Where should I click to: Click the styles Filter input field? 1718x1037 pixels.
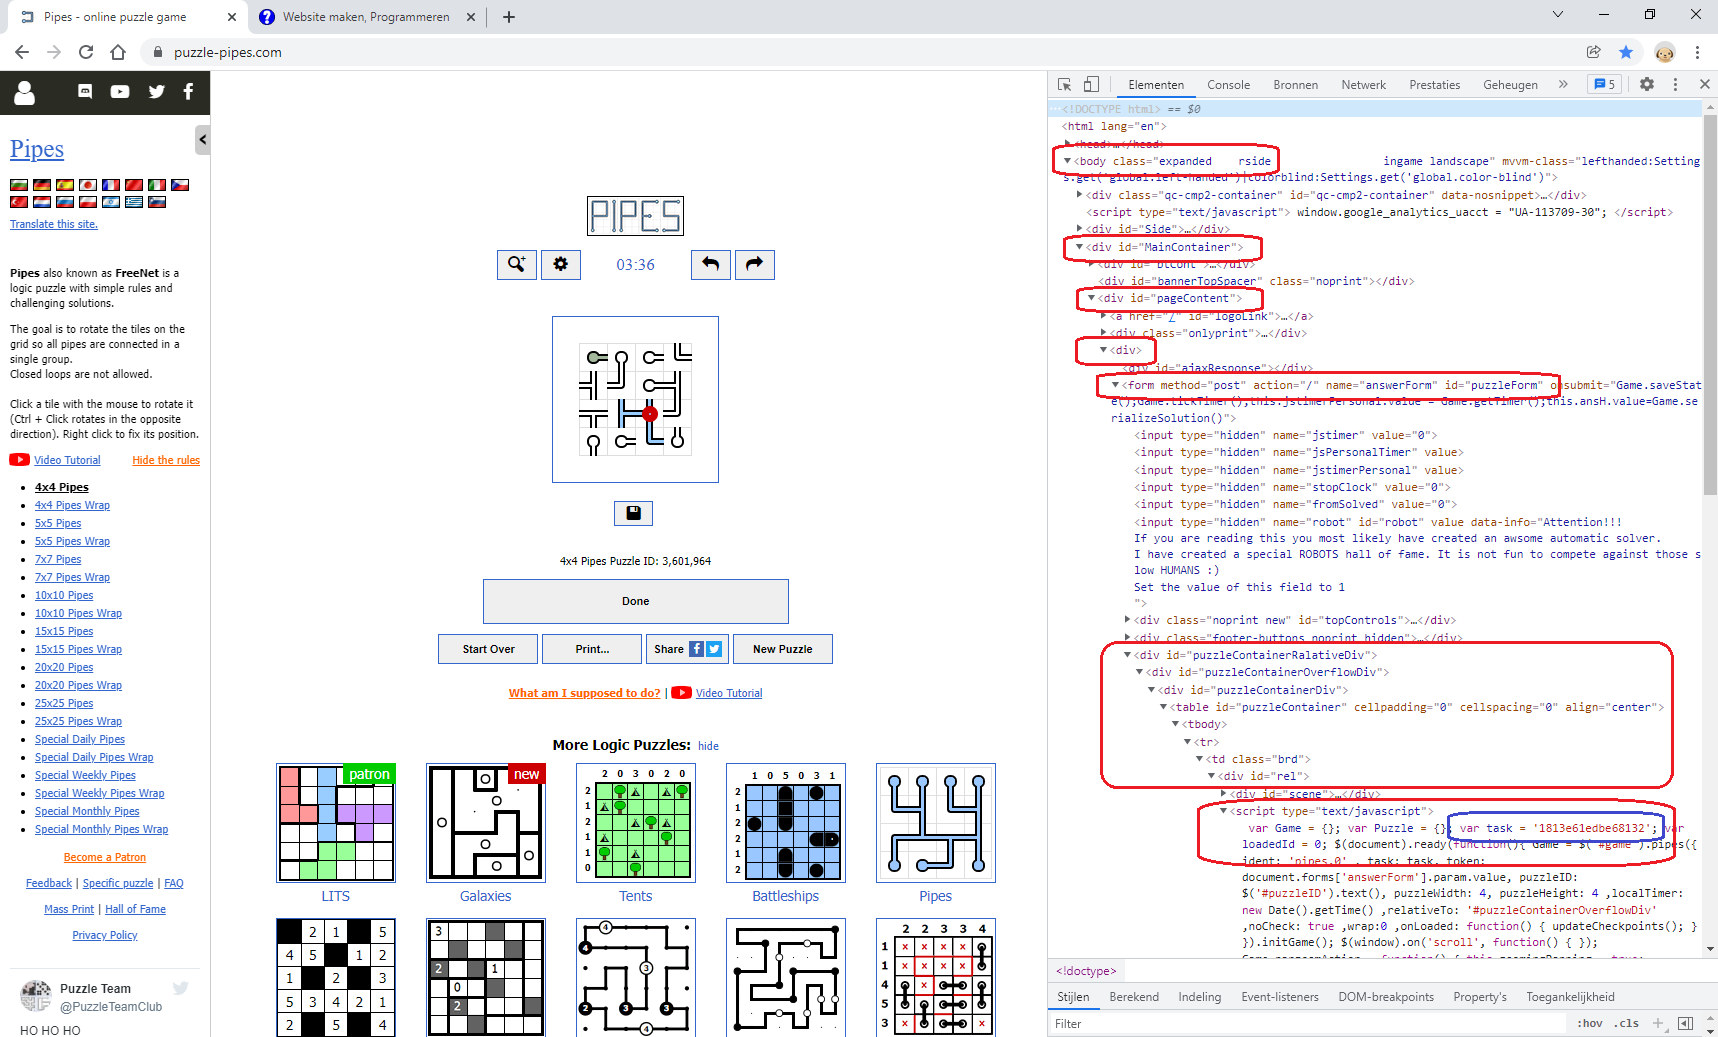pyautogui.click(x=1308, y=1023)
